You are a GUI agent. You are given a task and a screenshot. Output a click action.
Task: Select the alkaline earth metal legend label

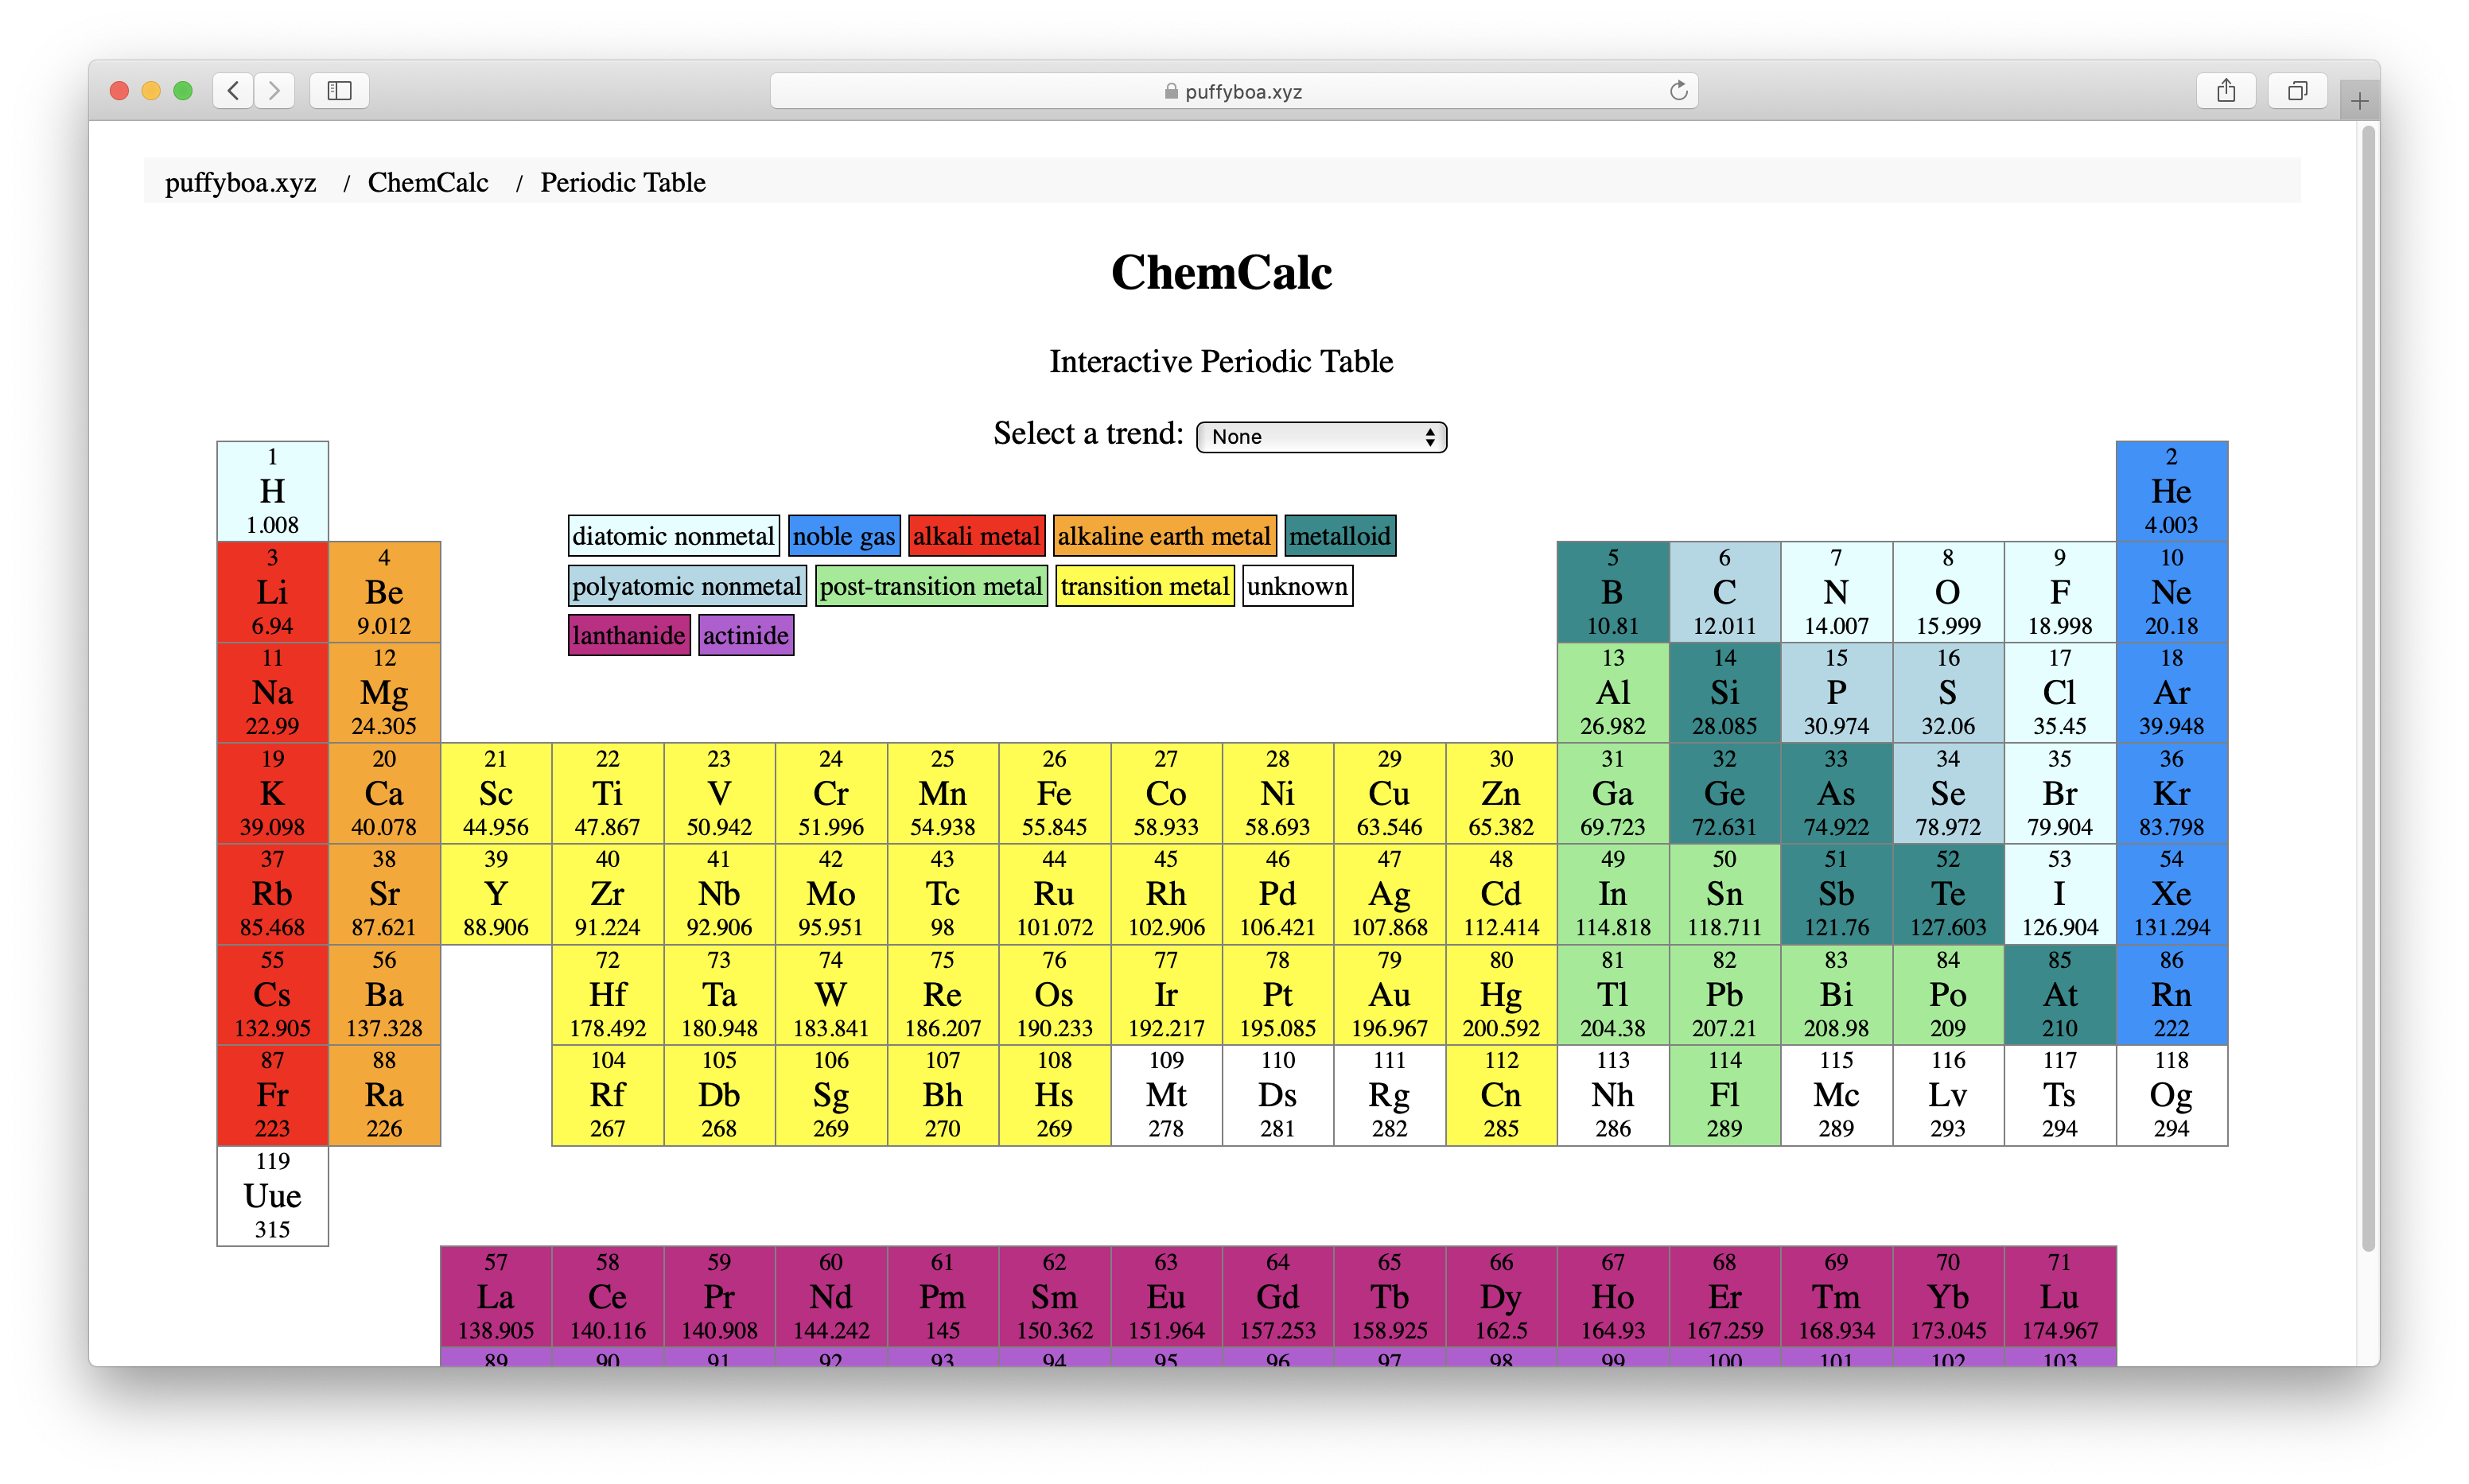click(x=1164, y=536)
